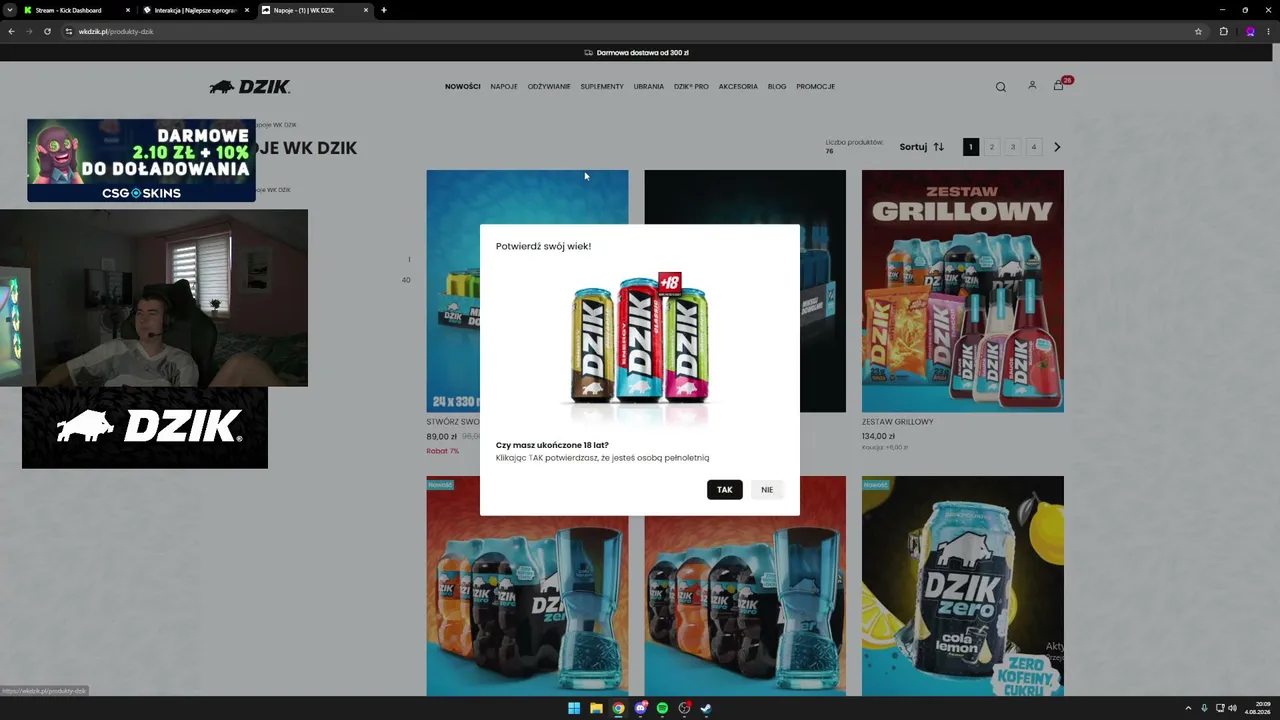Open Steam from the taskbar
This screenshot has width=1280, height=720.
pos(706,708)
